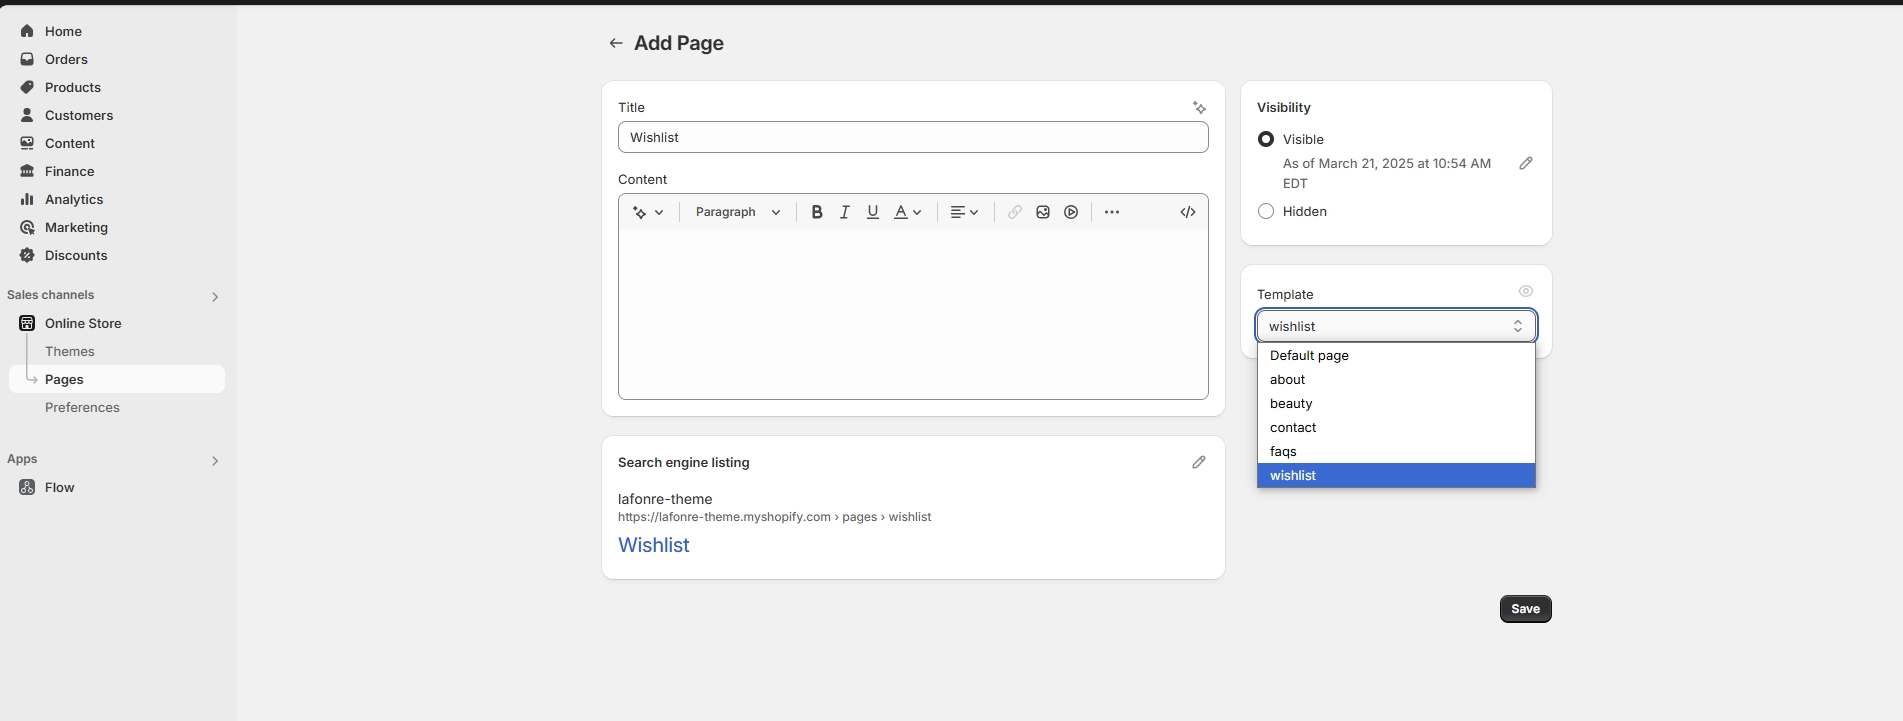Insert an image into the content

tap(1043, 212)
